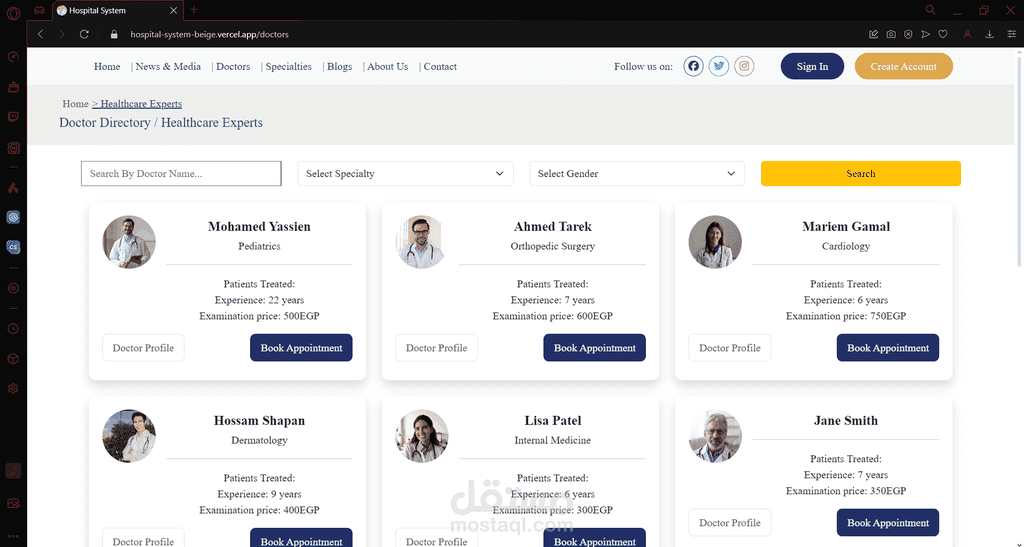Open the Instagram social icon
Screen dimensions: 1024x547
click(x=744, y=66)
